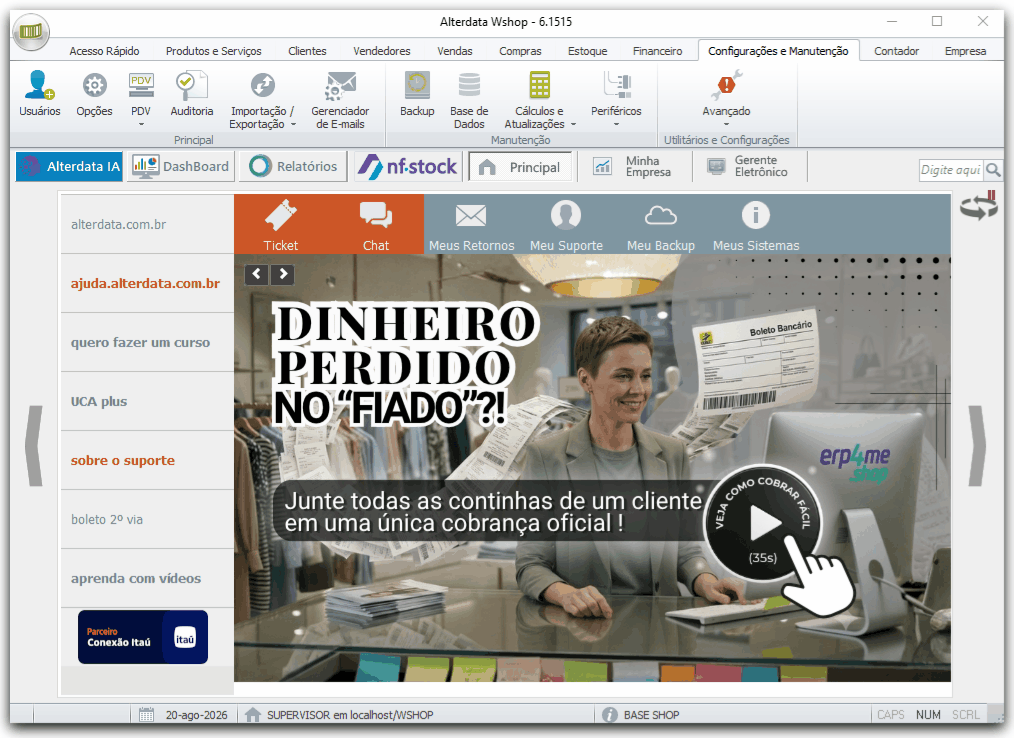
Task: Open a support Ticket
Action: (281, 224)
